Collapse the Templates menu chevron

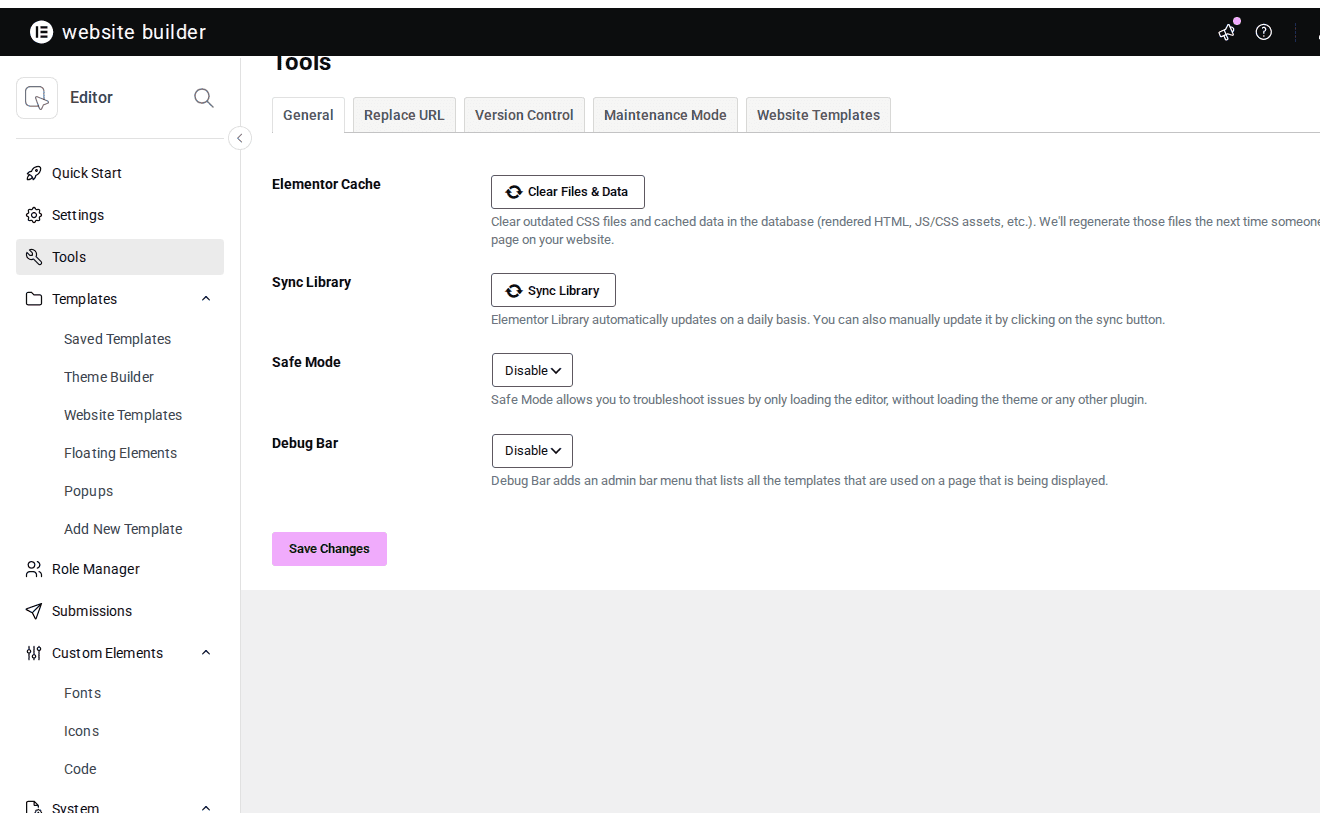[206, 299]
